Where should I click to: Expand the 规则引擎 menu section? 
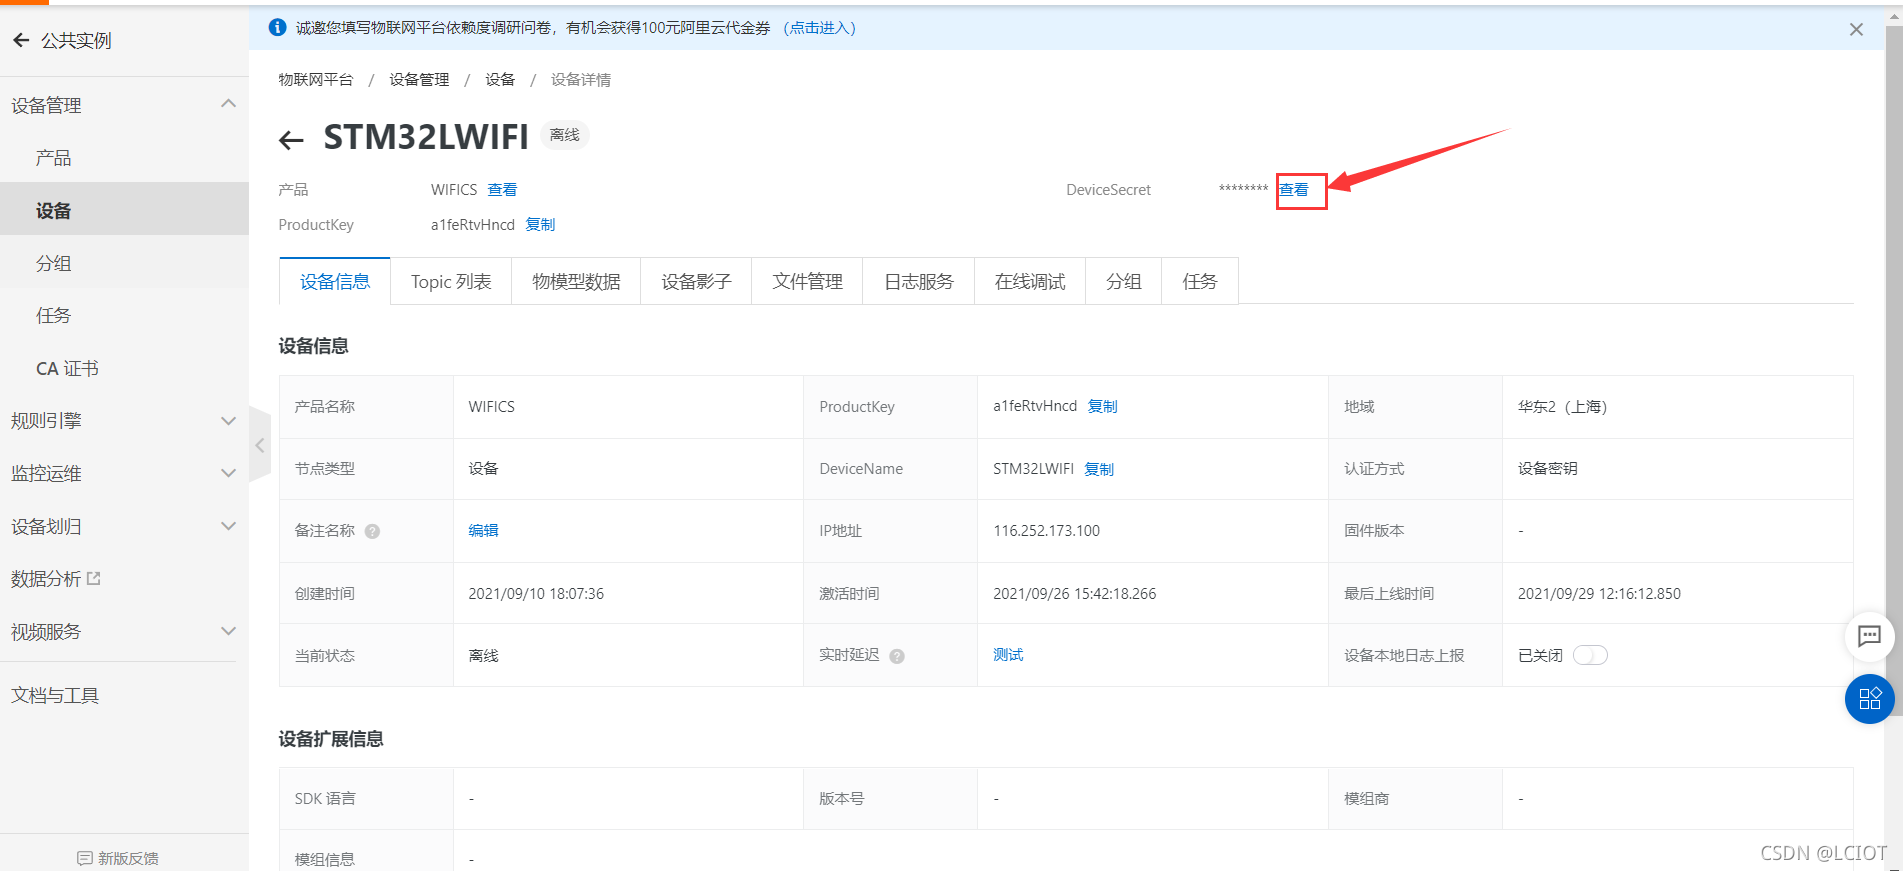[x=228, y=421]
